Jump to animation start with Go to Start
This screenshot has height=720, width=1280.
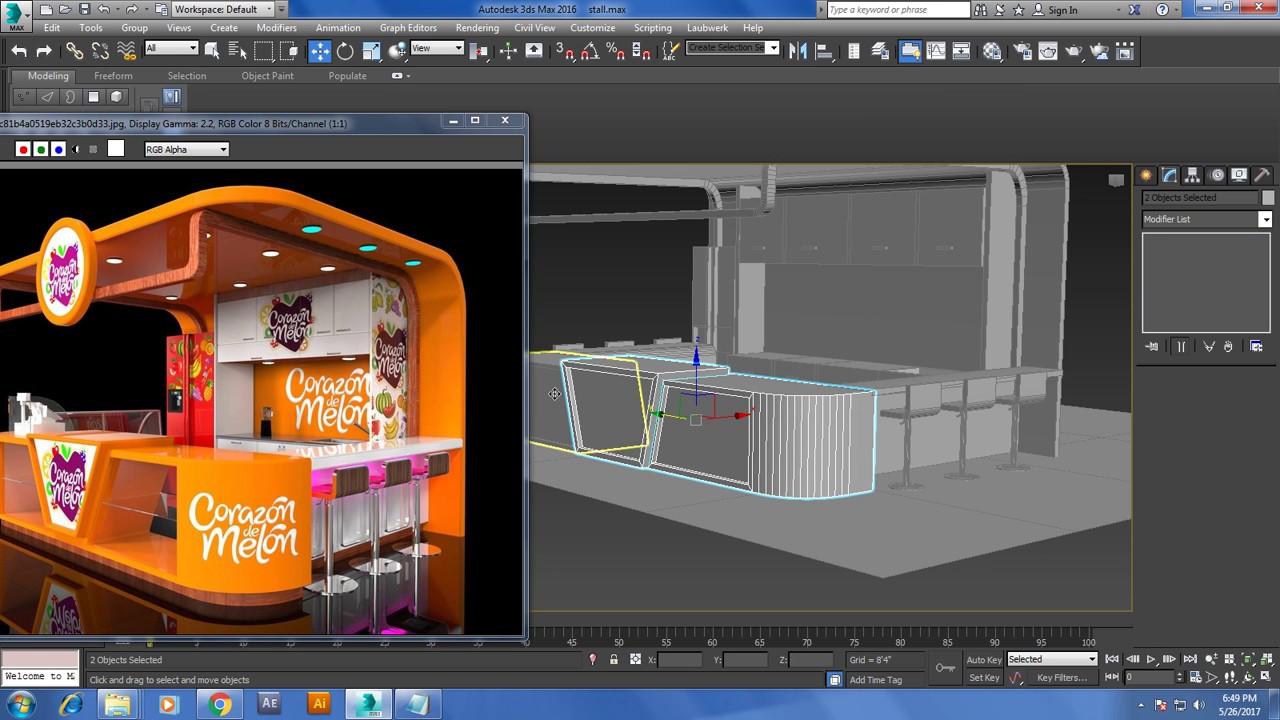point(1112,659)
